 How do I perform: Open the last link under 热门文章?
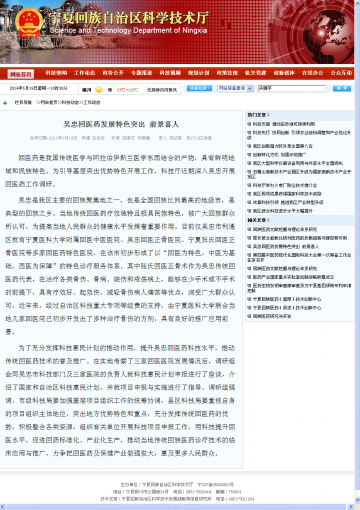coord(282,211)
